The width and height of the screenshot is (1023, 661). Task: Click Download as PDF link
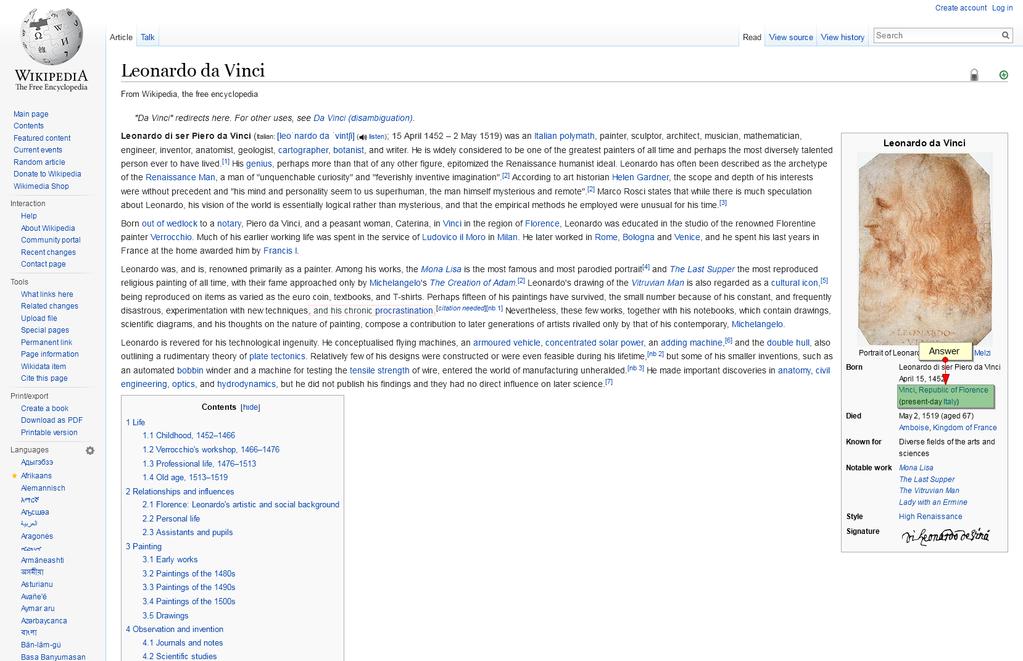(x=52, y=420)
